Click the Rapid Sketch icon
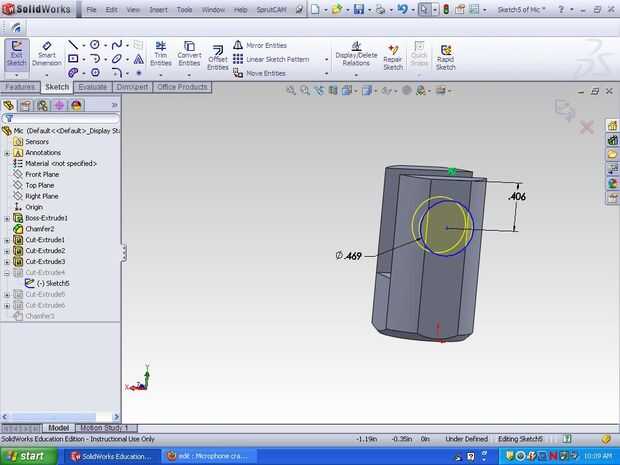The height and width of the screenshot is (465, 620). (445, 55)
